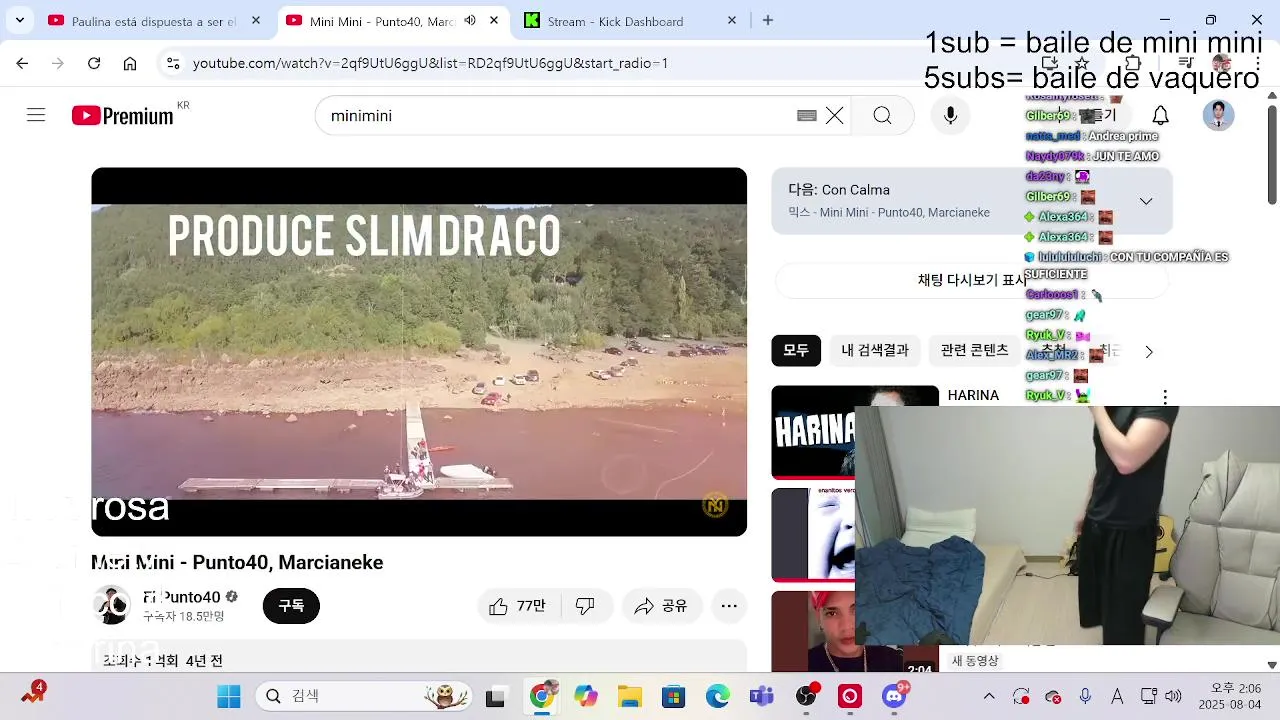Open Chrome from the taskbar
This screenshot has width=1280, height=720.
point(541,697)
